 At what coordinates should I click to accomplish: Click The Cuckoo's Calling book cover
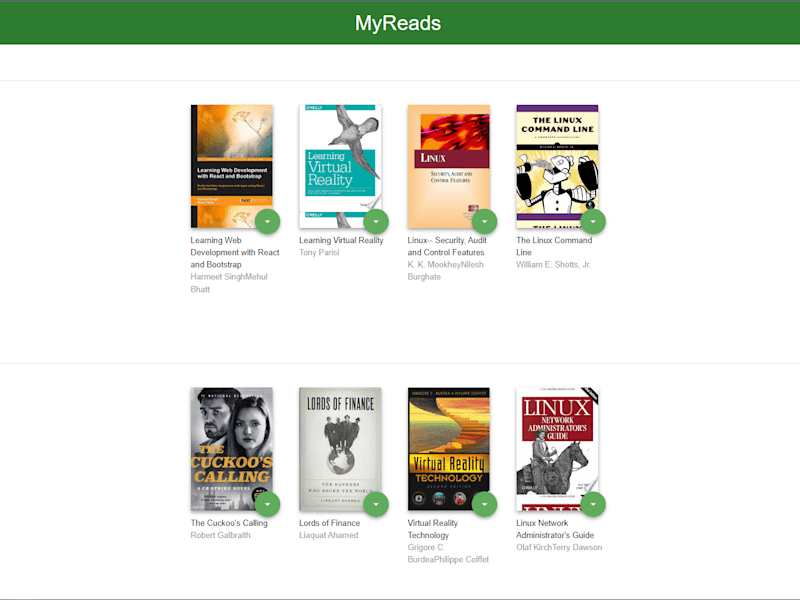[232, 449]
